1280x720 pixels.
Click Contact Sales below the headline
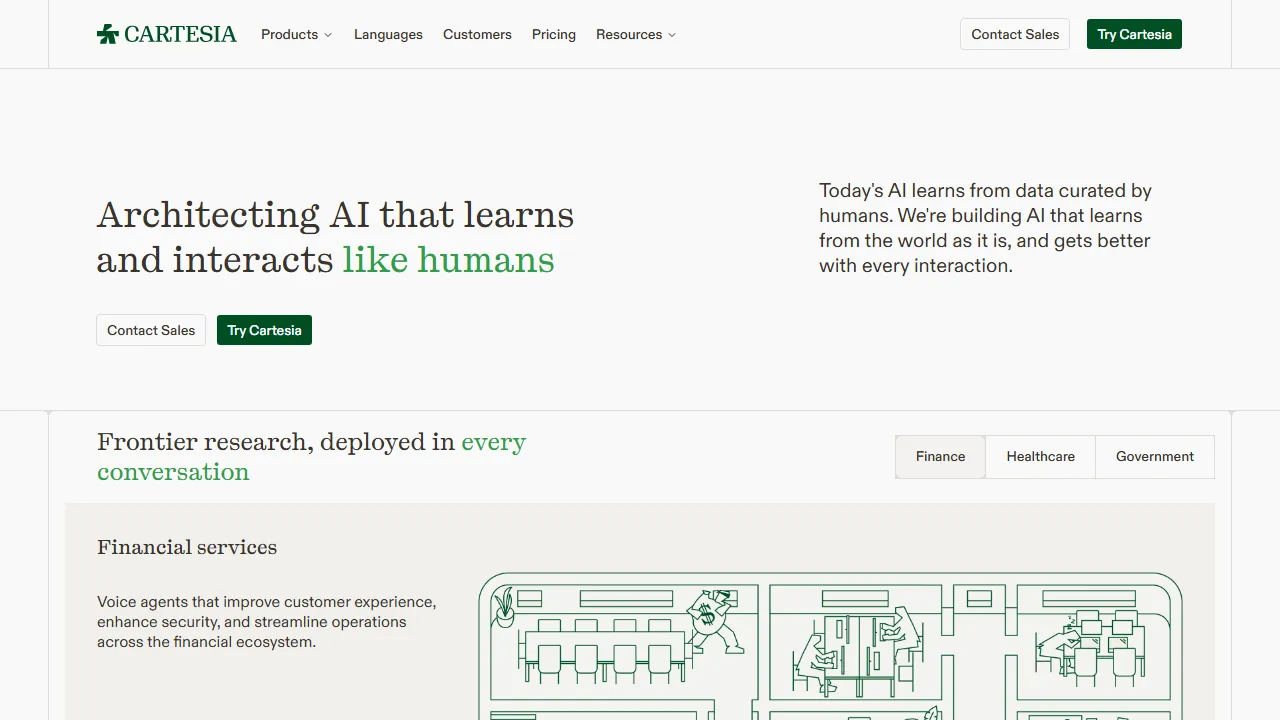click(x=151, y=330)
